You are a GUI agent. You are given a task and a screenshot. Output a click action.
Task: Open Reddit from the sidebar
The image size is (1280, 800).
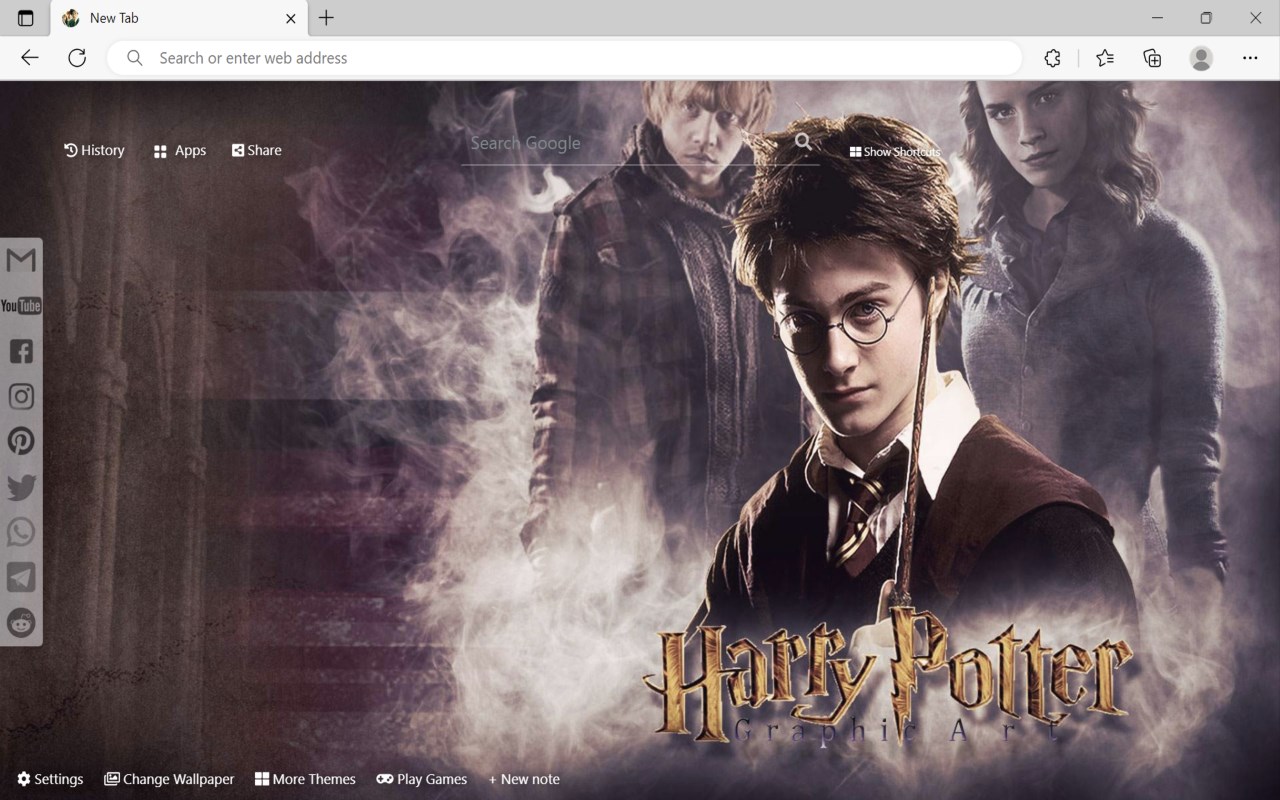[x=21, y=622]
